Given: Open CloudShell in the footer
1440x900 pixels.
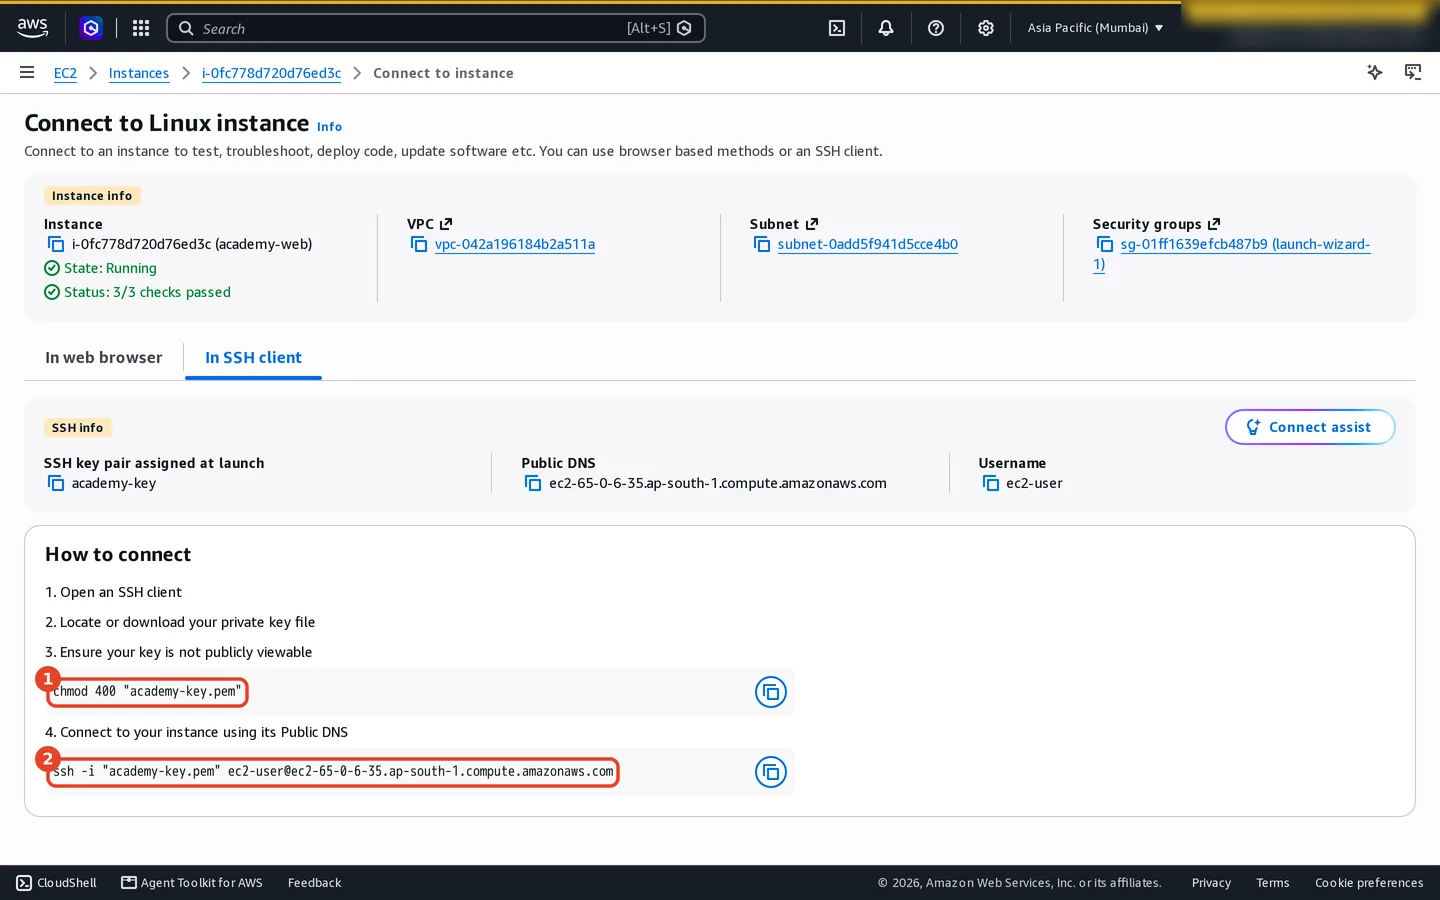Looking at the screenshot, I should [x=57, y=883].
